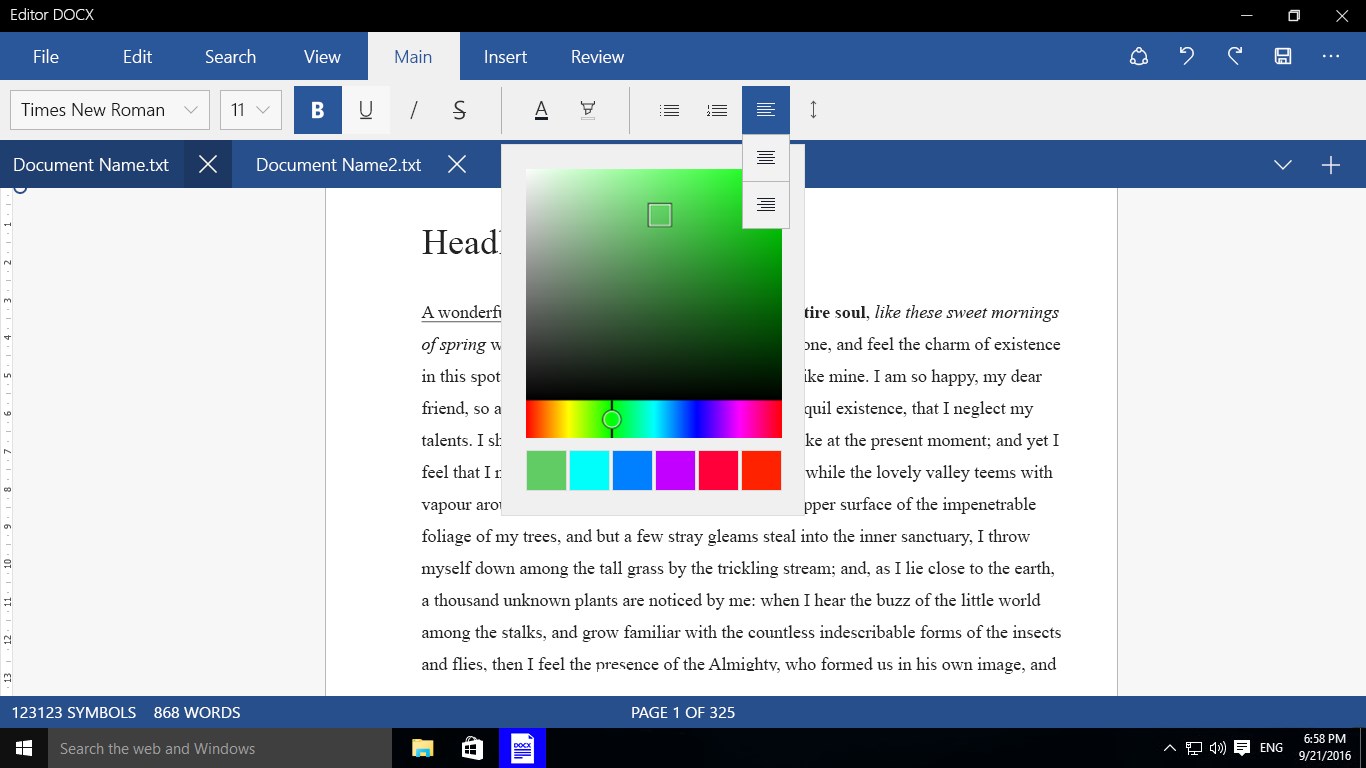Click the volume icon in system tray

coord(1218,748)
